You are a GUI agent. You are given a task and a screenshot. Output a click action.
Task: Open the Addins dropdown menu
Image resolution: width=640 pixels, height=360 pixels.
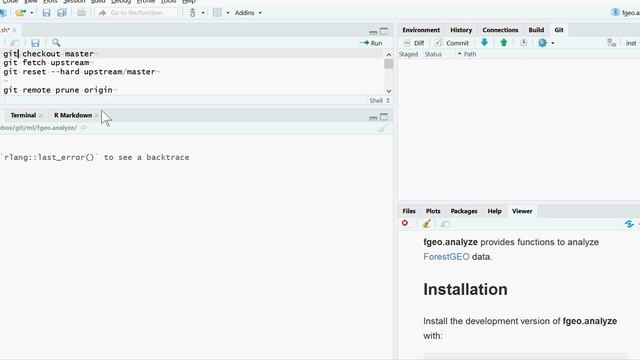coord(248,13)
